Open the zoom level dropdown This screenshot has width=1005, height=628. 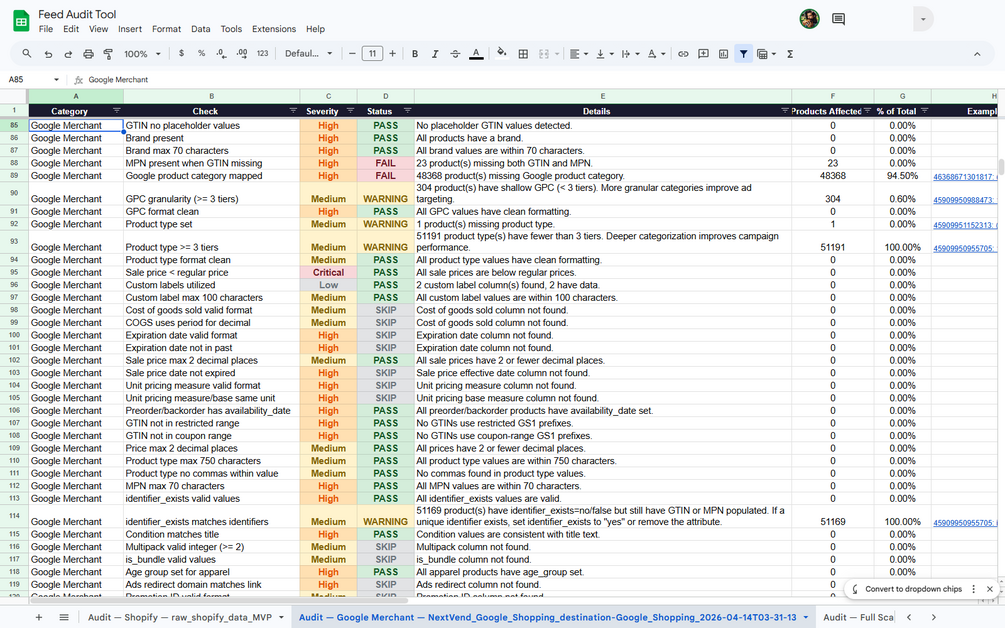point(142,54)
